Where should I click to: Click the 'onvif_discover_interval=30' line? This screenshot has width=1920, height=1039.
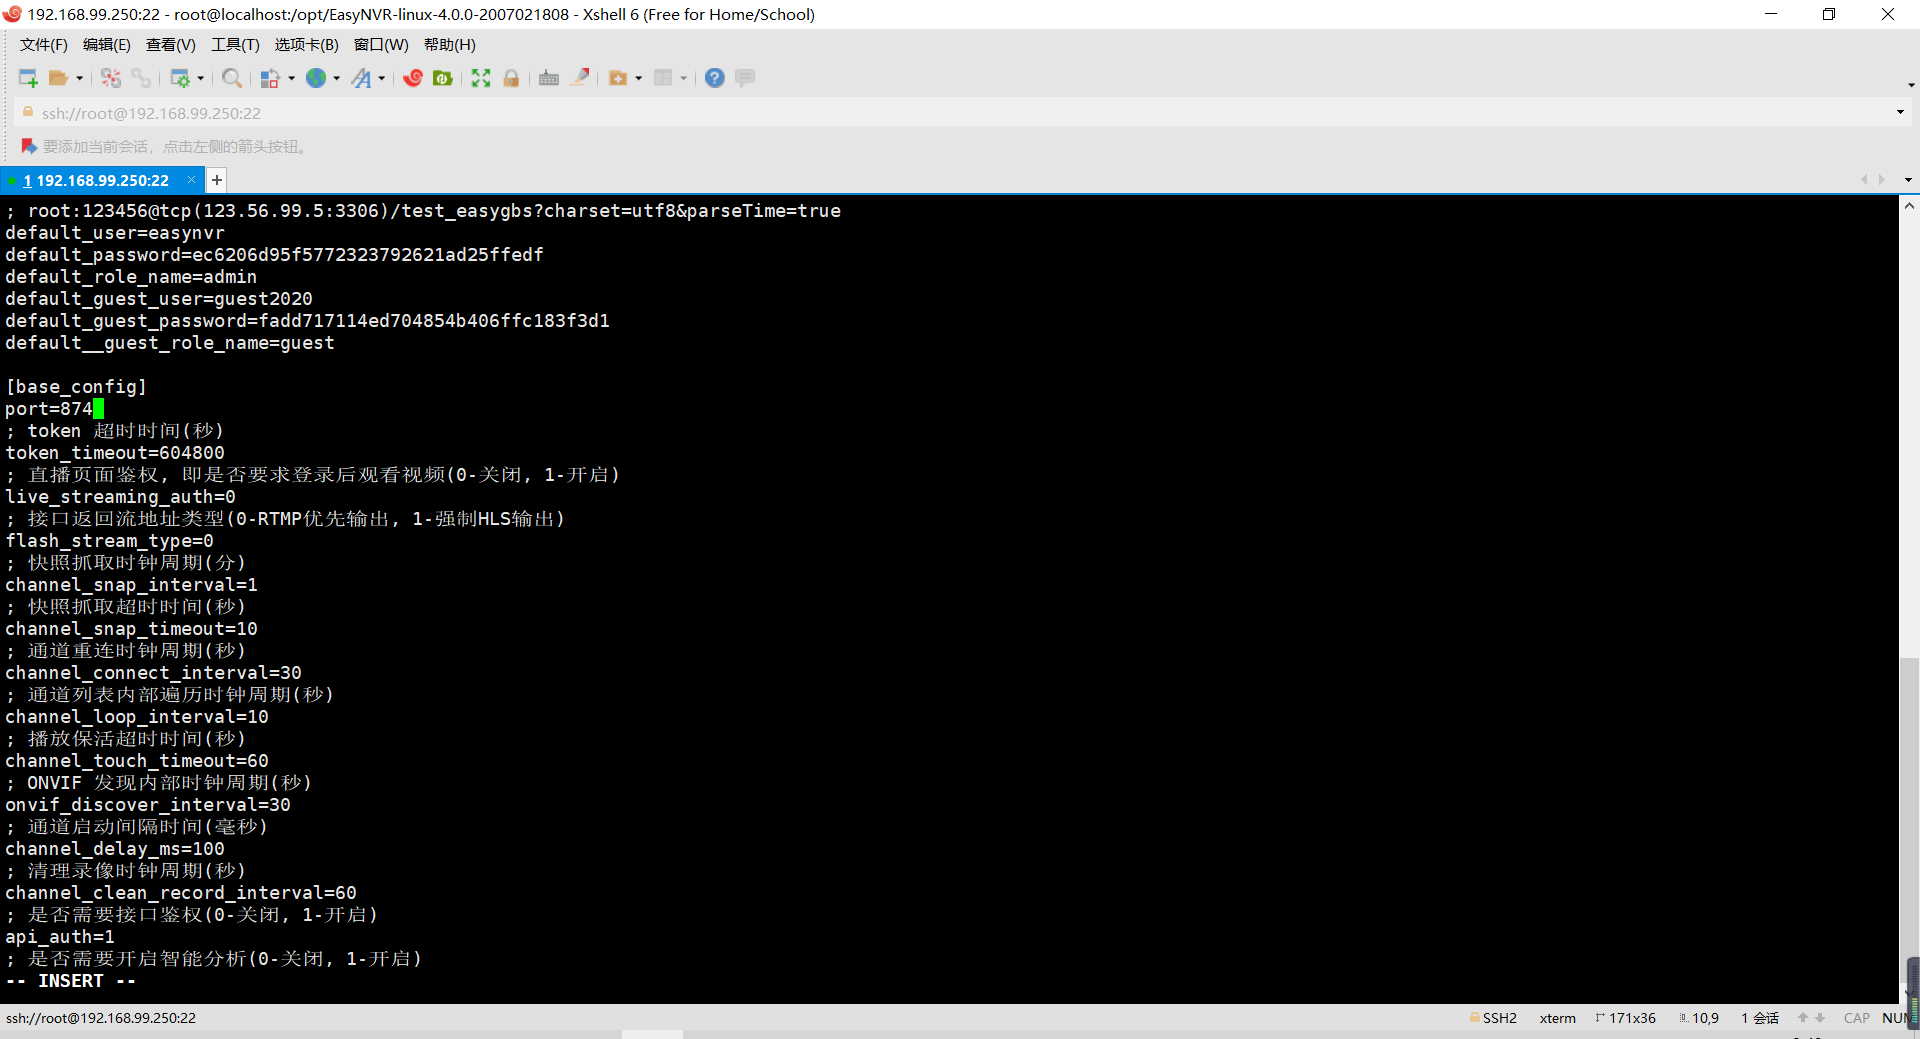(148, 805)
